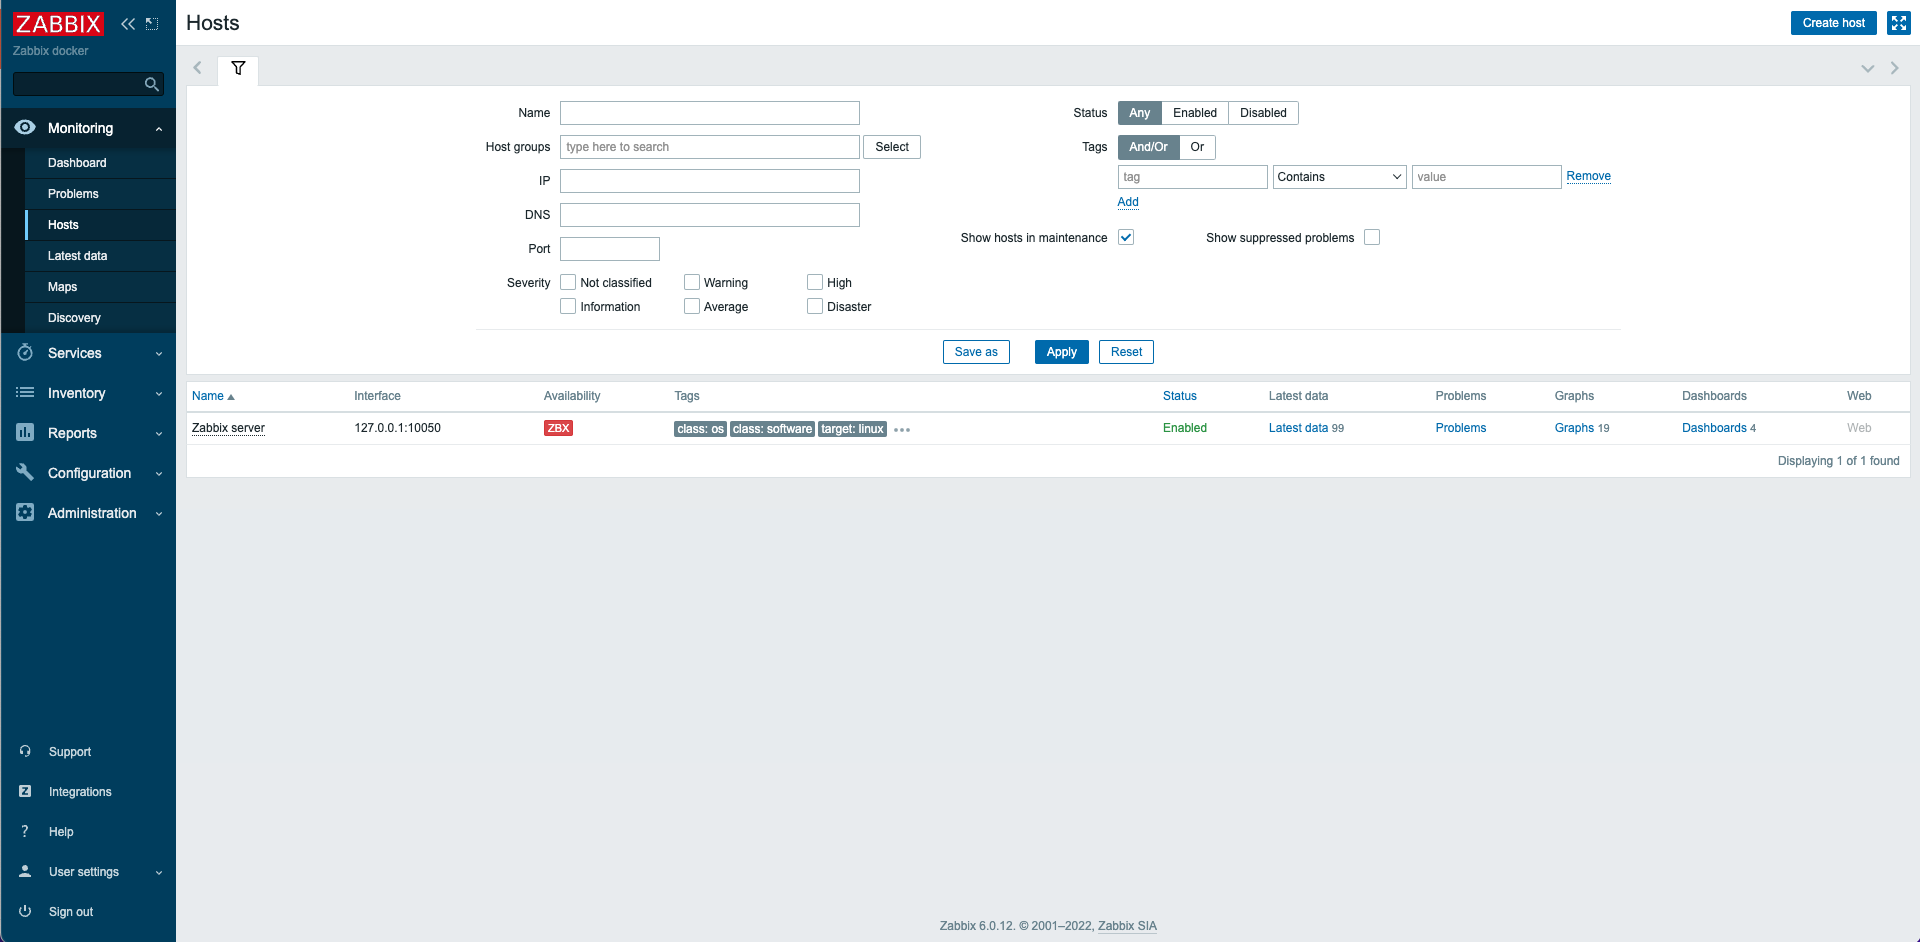Enable Show suppressed problems
1920x942 pixels.
click(x=1371, y=237)
